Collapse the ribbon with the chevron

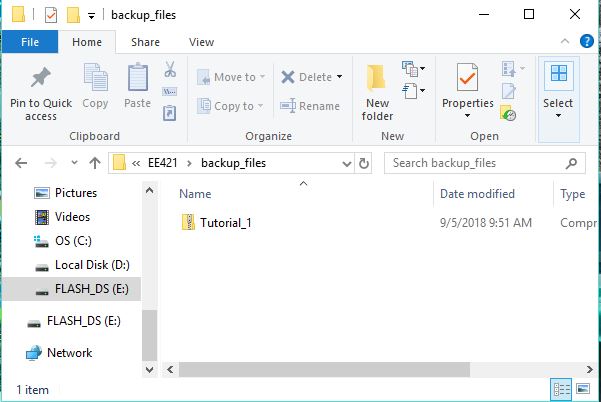pos(565,41)
